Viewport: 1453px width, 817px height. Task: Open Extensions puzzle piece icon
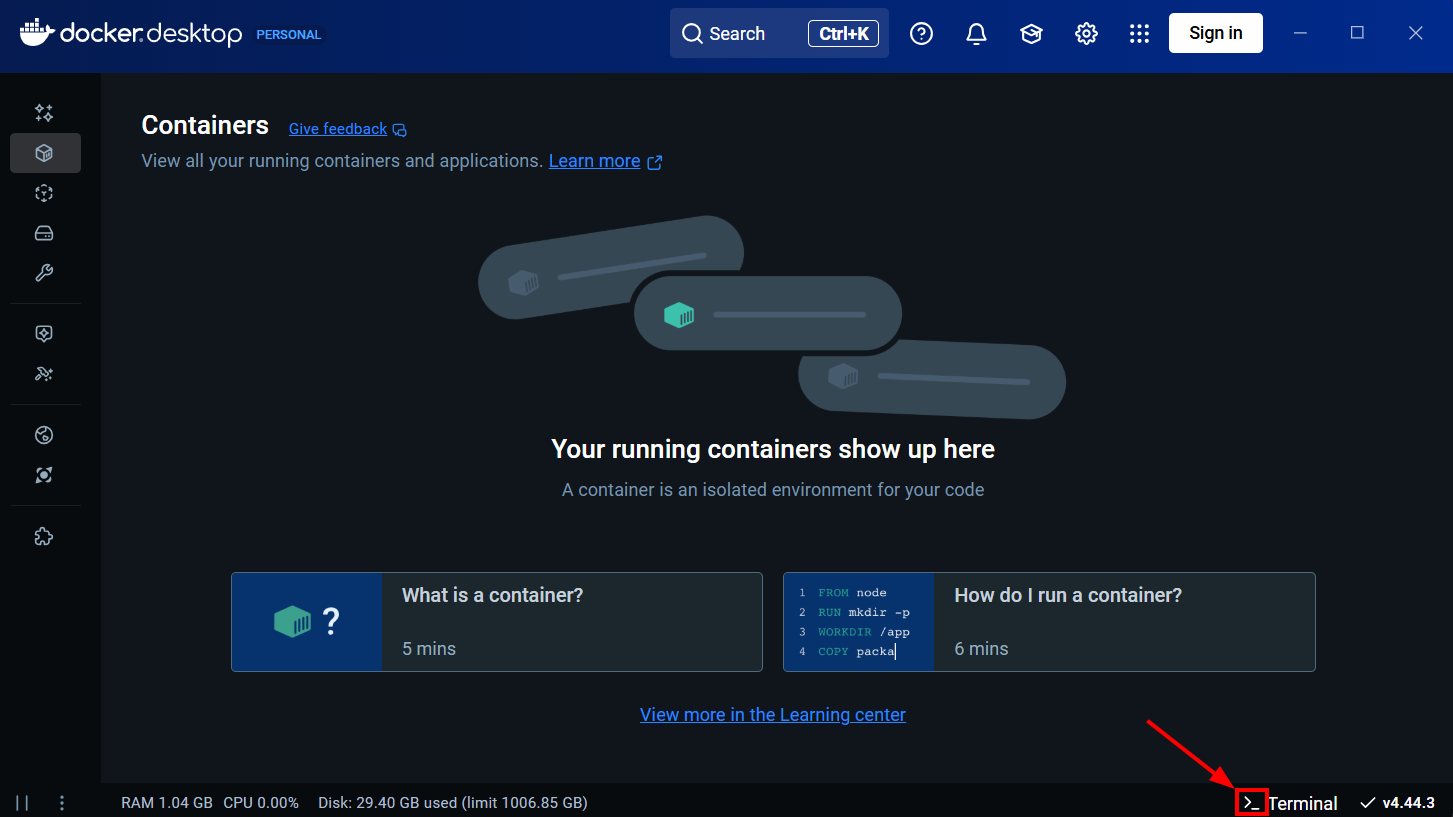44,537
